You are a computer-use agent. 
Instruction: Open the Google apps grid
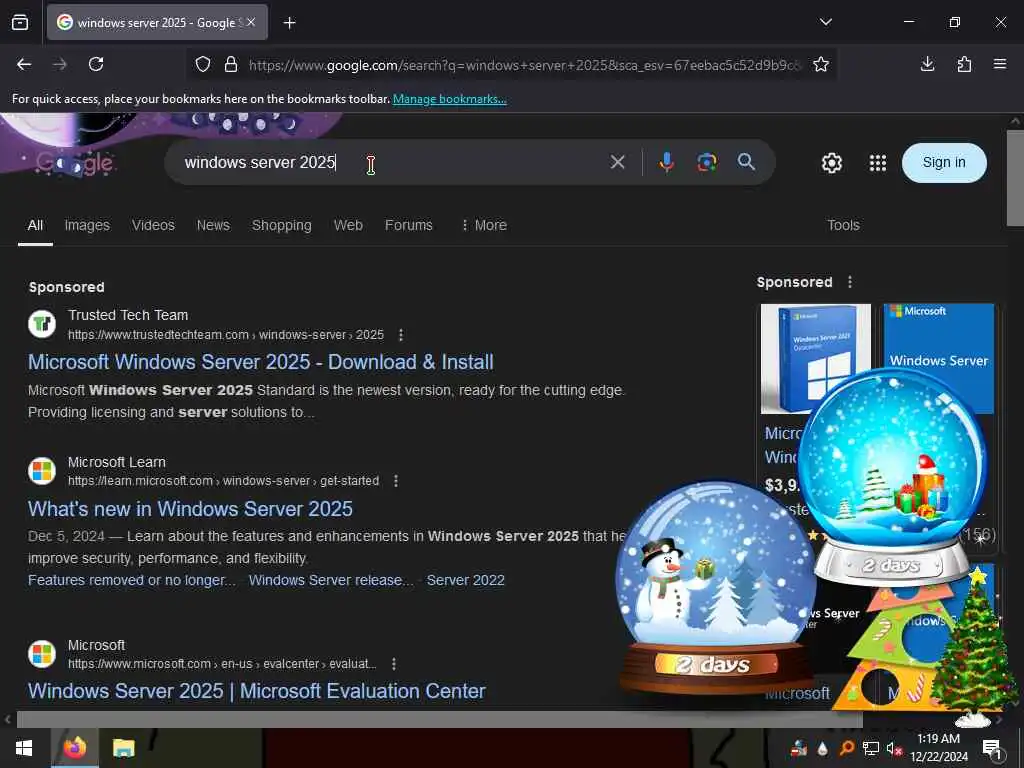pos(878,163)
